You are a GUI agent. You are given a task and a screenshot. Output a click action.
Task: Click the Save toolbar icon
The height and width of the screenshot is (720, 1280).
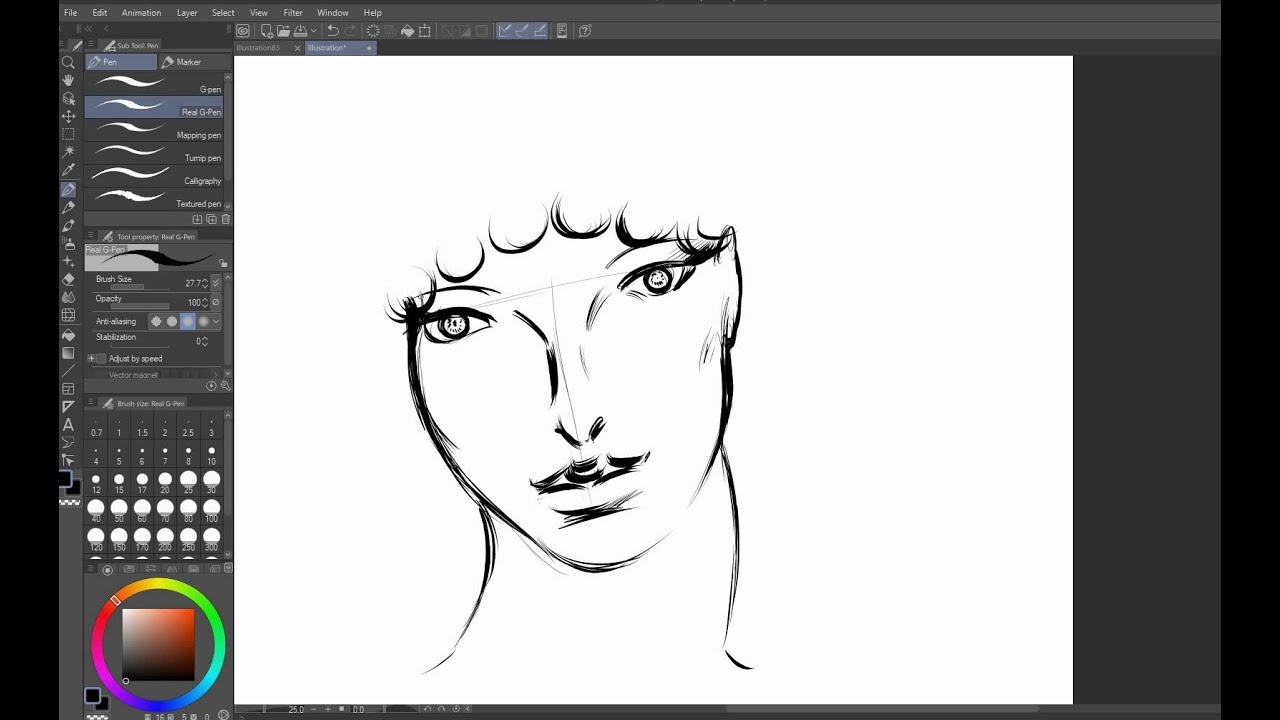(x=300, y=31)
